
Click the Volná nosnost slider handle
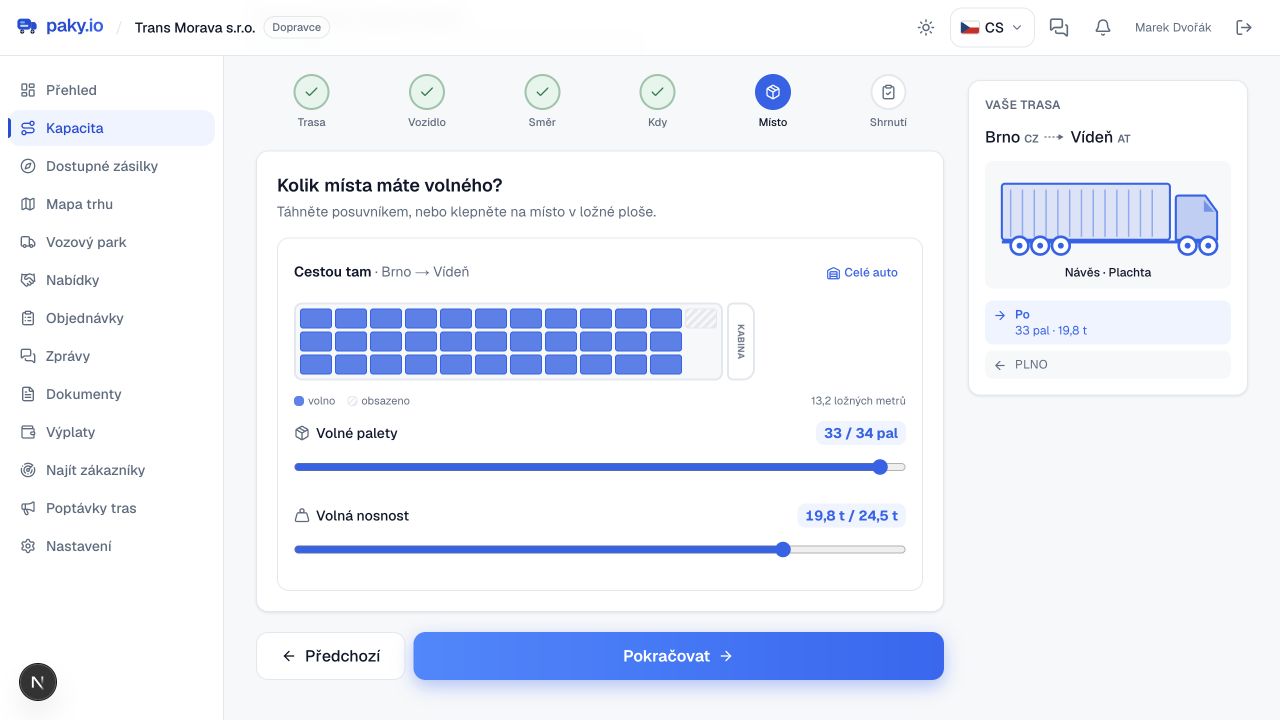[x=783, y=549]
